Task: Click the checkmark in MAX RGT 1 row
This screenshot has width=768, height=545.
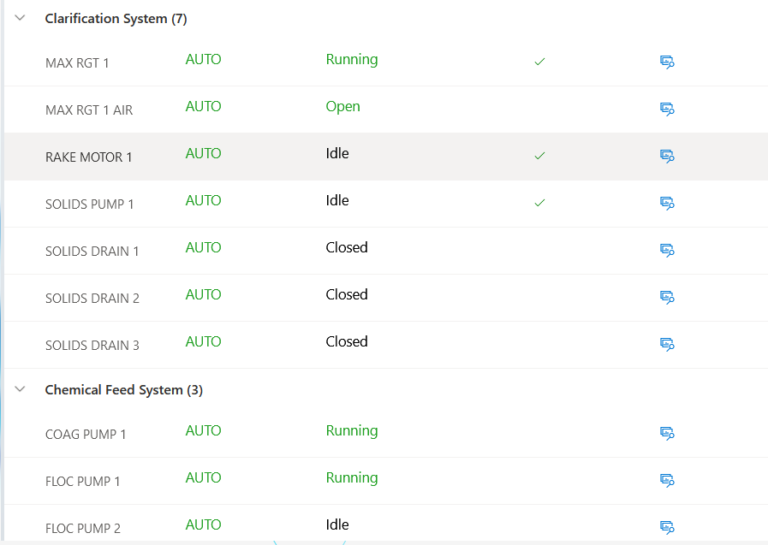Action: [x=539, y=62]
